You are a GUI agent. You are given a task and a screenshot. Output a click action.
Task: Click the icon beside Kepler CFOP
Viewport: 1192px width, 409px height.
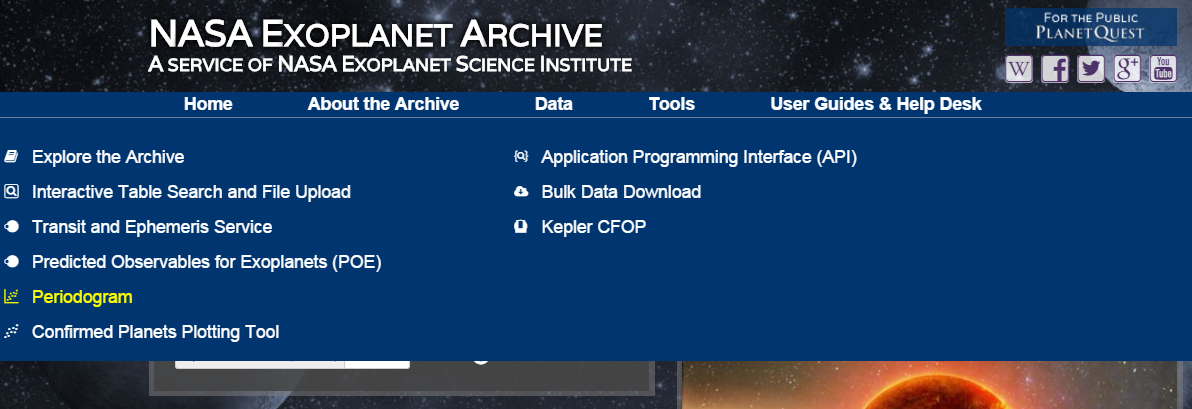pos(521,227)
